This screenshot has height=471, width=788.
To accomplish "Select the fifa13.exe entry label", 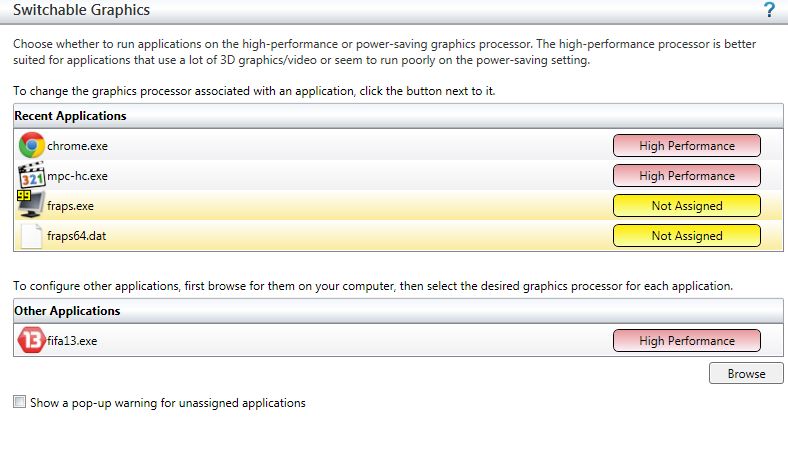I will coord(72,341).
